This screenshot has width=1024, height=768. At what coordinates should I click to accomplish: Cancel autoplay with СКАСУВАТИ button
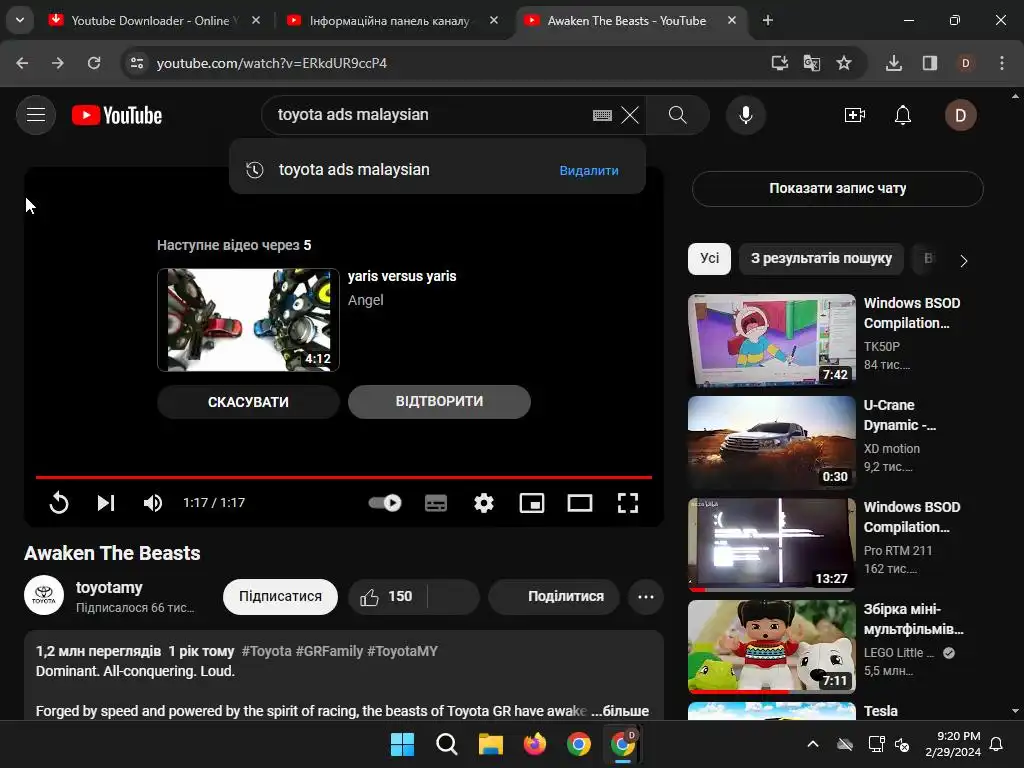(248, 402)
